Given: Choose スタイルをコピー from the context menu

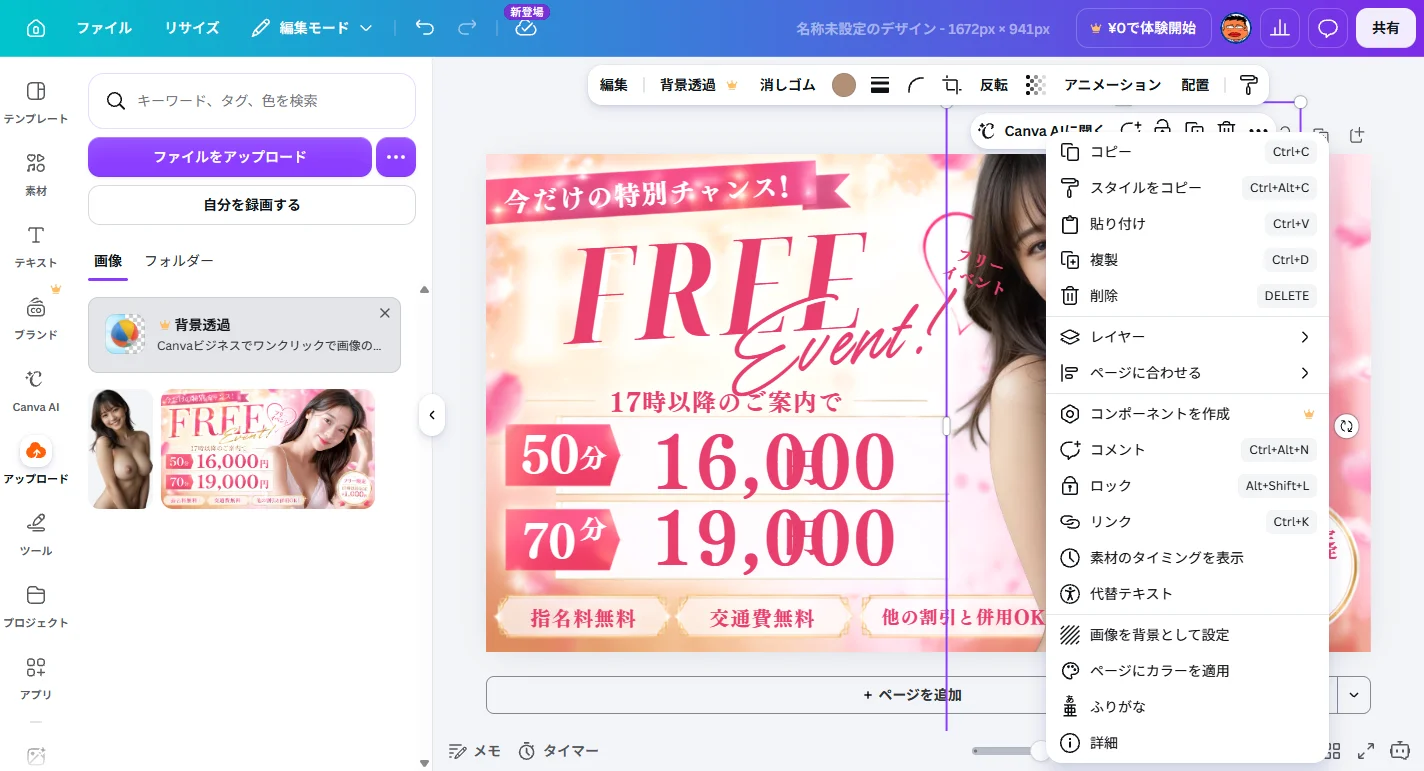Looking at the screenshot, I should (x=1187, y=188).
